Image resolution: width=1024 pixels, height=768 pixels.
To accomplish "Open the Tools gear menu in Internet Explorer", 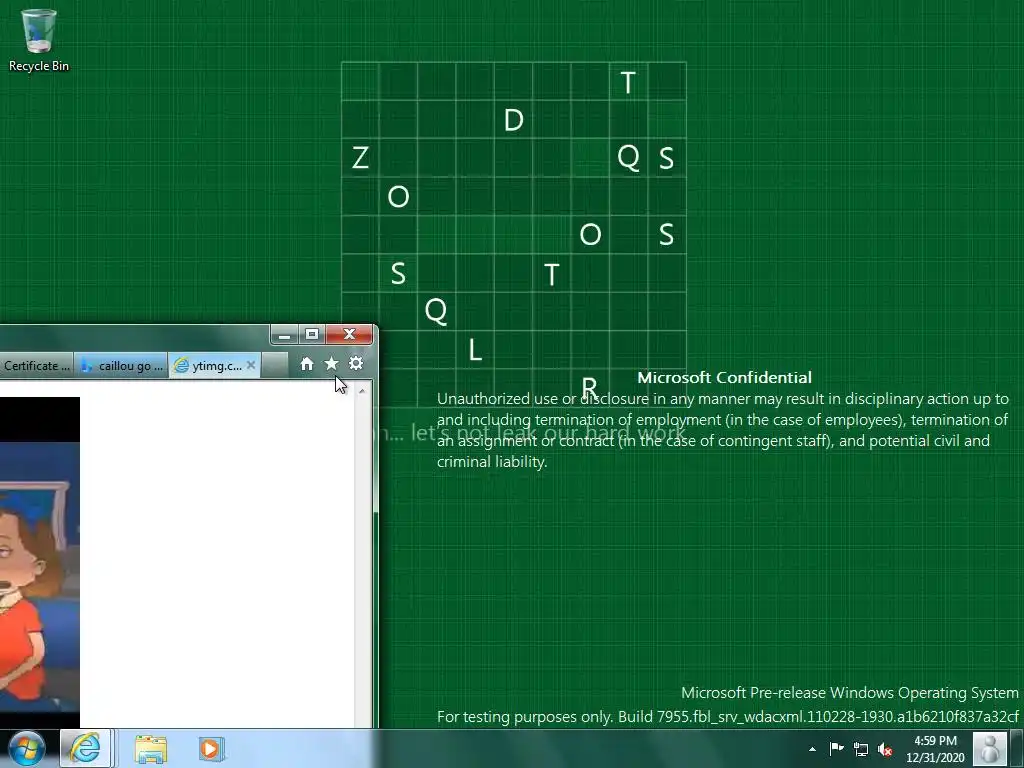I will [356, 364].
